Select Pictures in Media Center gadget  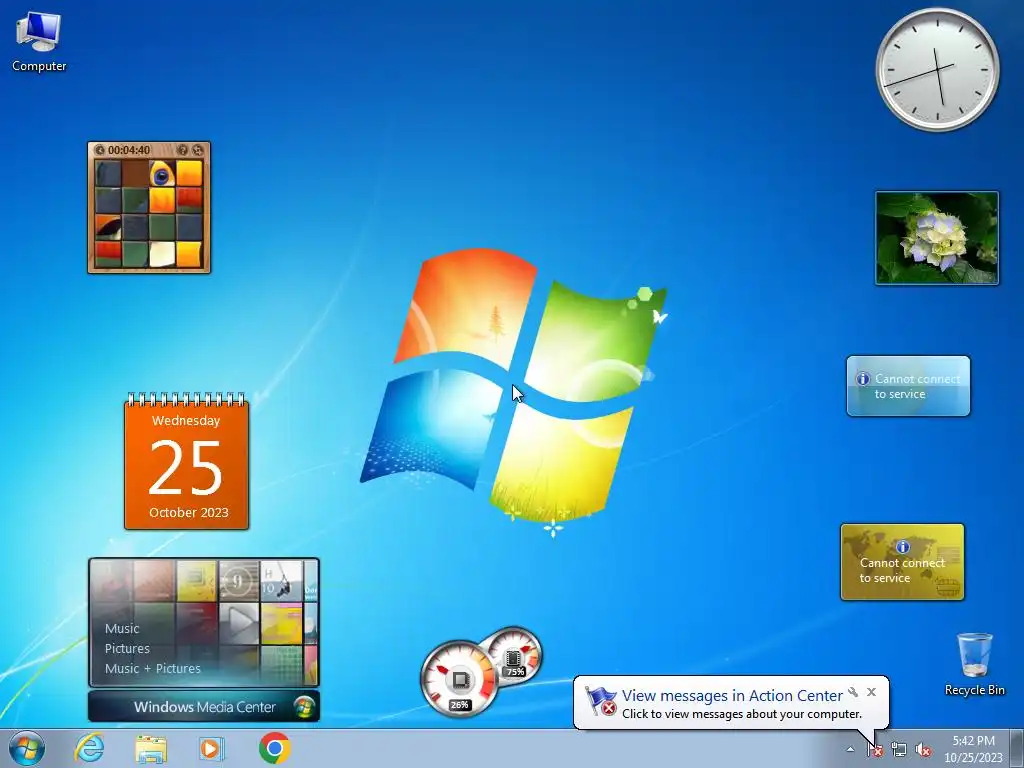(x=127, y=648)
